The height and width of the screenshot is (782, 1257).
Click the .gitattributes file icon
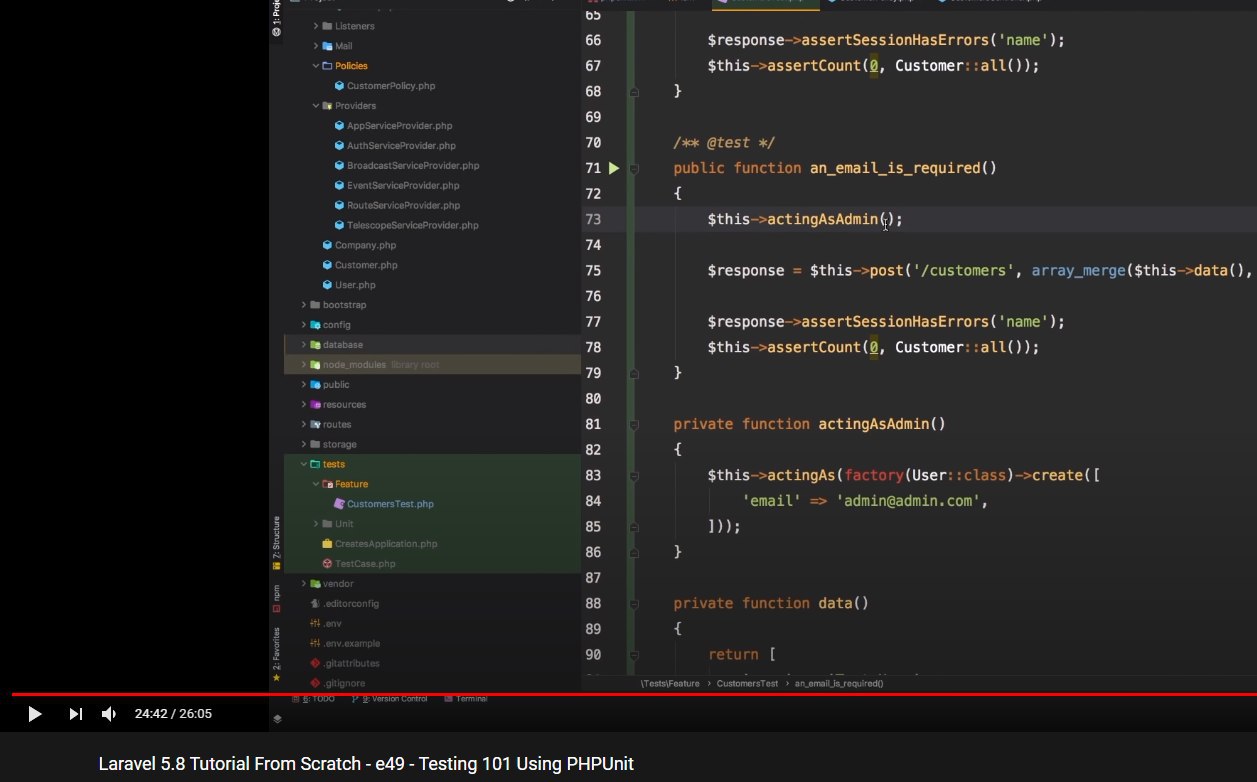coord(315,663)
